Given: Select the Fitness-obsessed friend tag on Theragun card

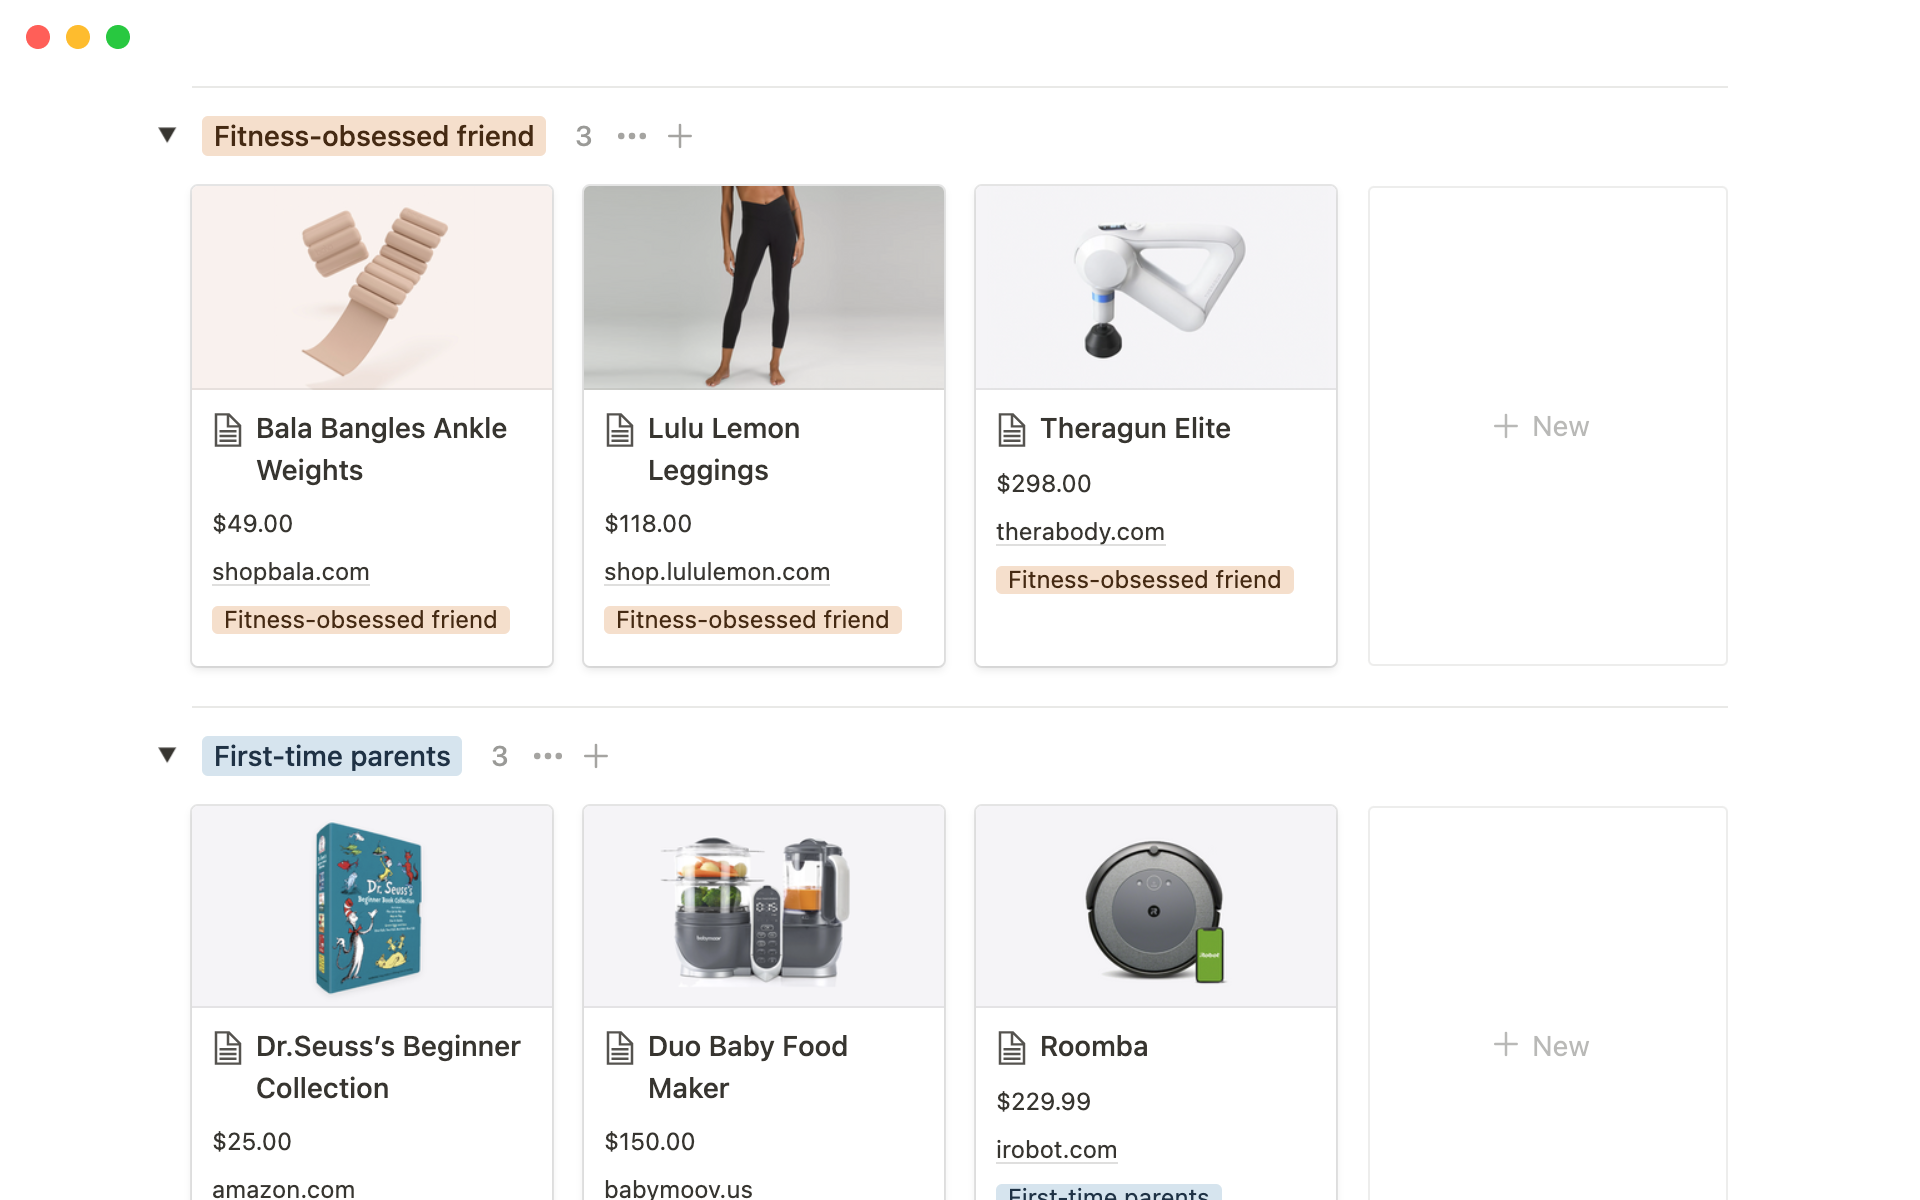Looking at the screenshot, I should coord(1144,580).
